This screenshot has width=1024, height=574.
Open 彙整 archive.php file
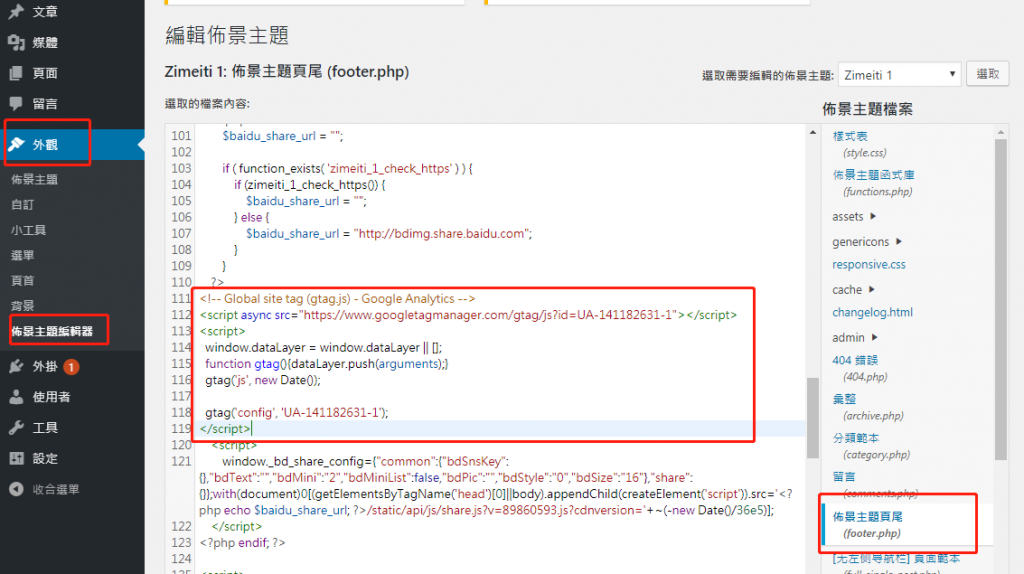(x=844, y=399)
